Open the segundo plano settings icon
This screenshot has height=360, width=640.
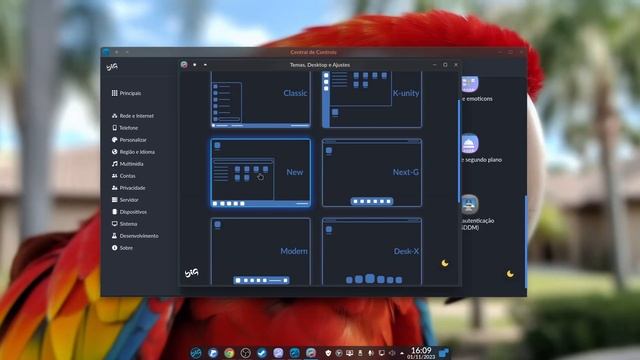[x=470, y=144]
